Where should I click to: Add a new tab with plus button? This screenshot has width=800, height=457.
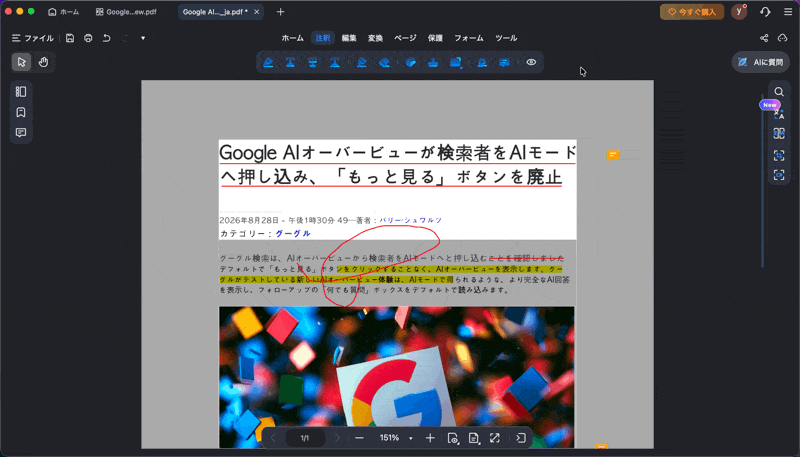tap(281, 12)
